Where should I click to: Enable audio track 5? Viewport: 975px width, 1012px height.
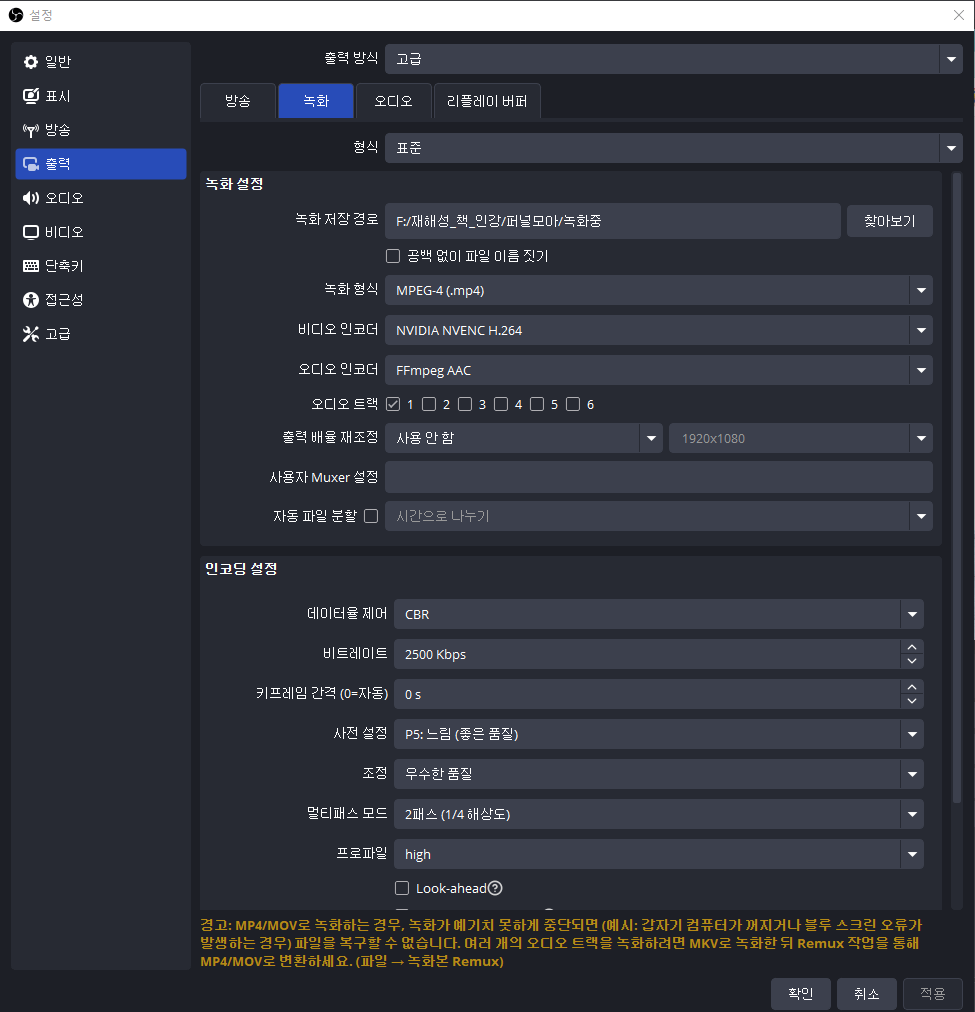click(537, 405)
